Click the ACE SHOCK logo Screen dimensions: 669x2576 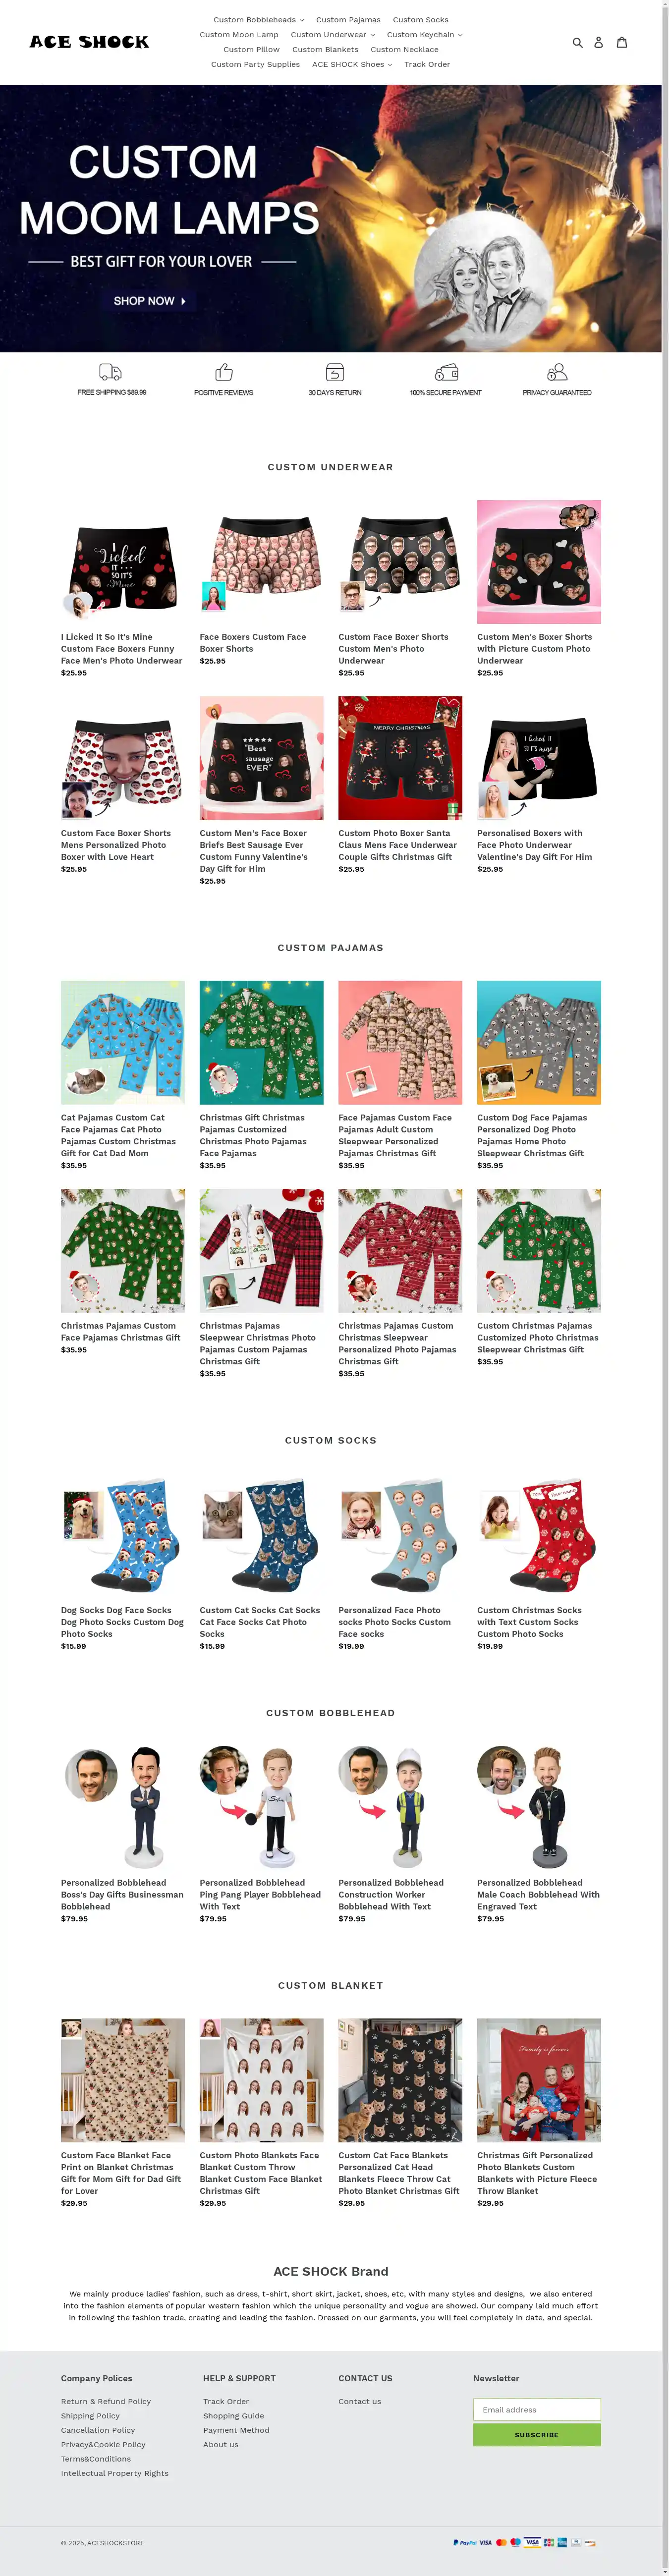pyautogui.click(x=89, y=42)
